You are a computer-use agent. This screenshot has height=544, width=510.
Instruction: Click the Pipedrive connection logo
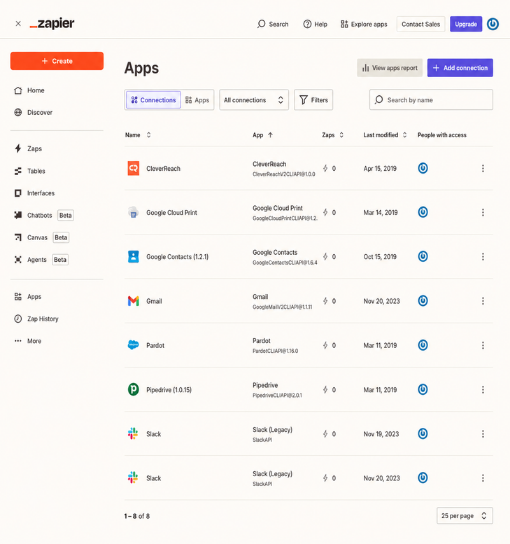click(x=133, y=389)
